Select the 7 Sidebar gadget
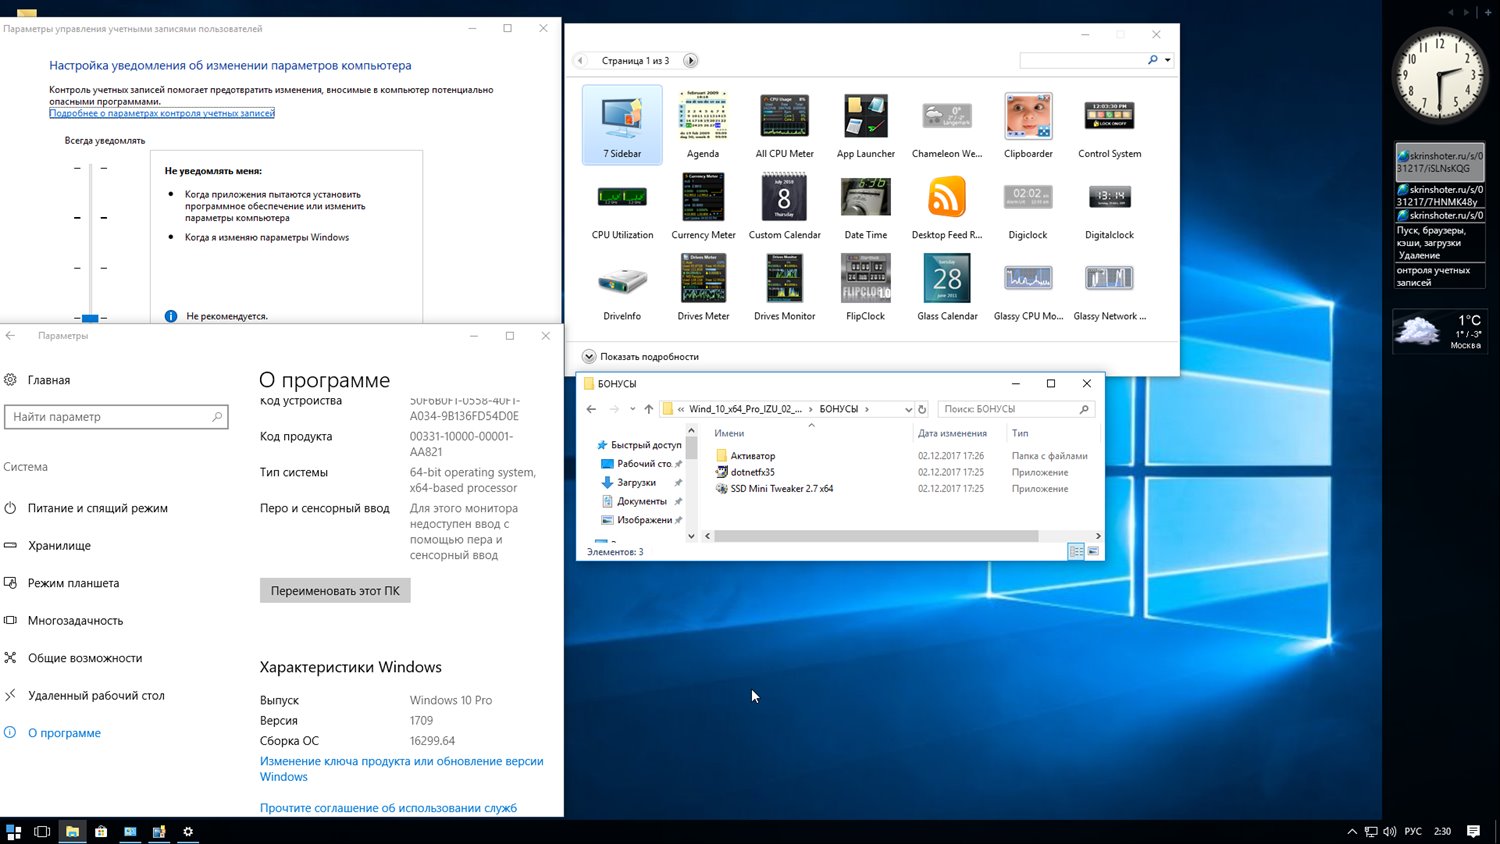Image resolution: width=1500 pixels, height=844 pixels. [622, 125]
